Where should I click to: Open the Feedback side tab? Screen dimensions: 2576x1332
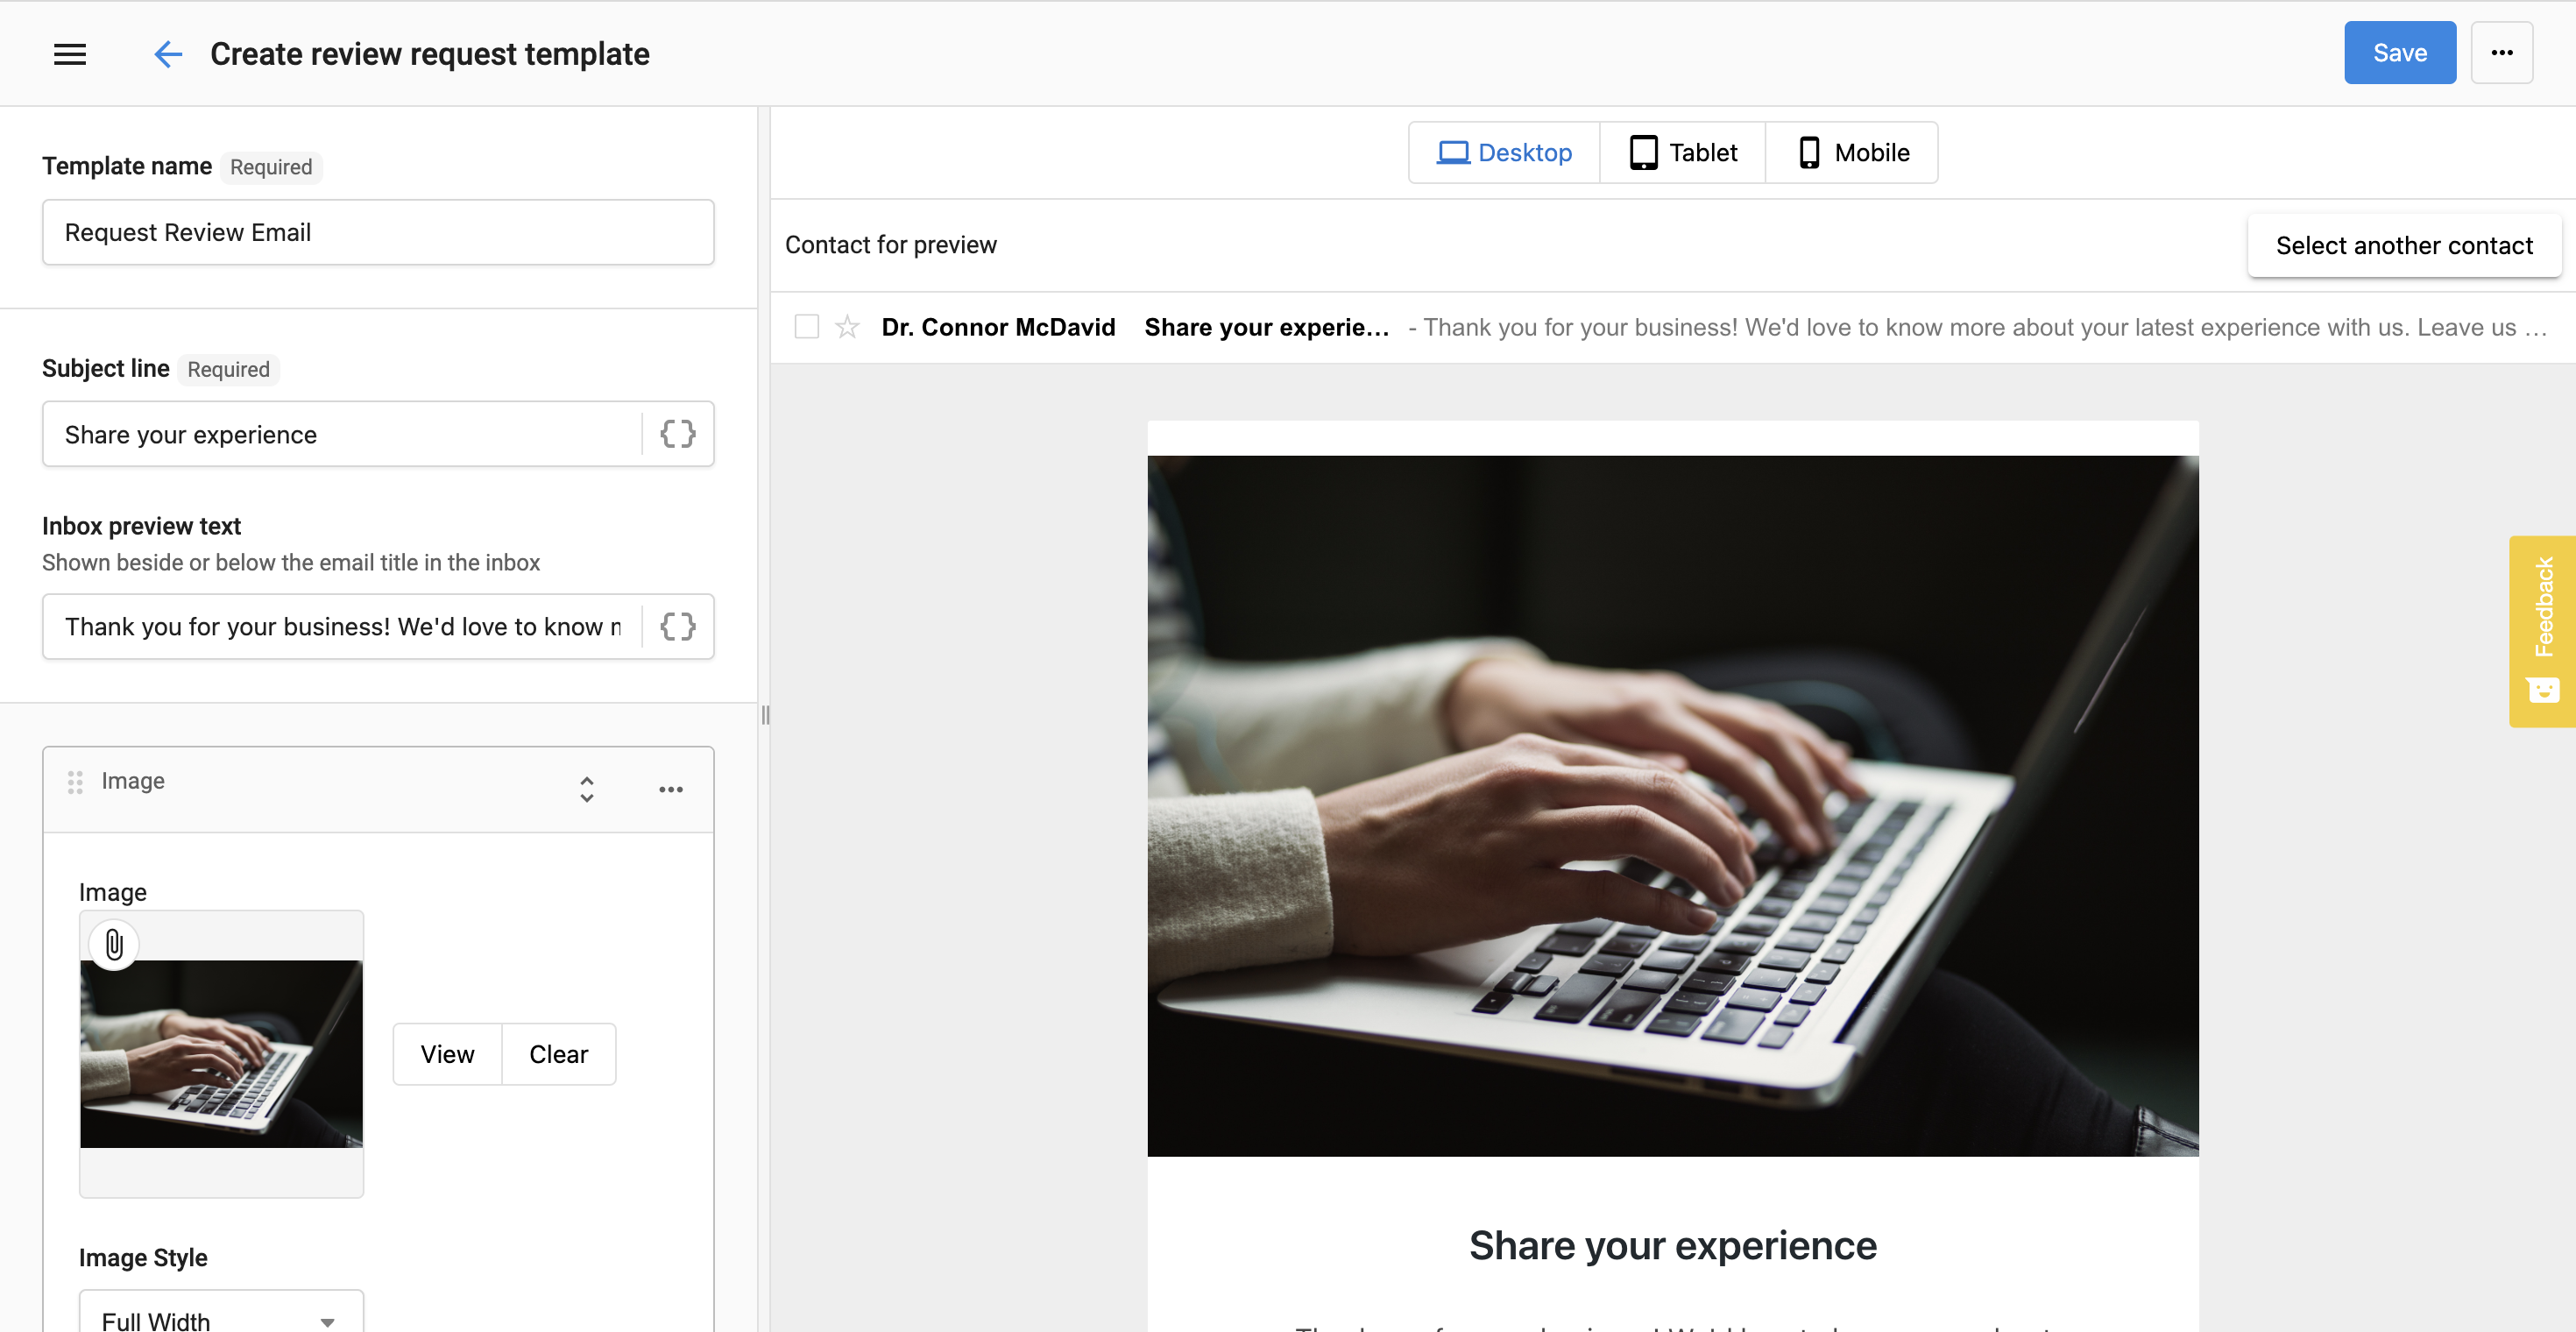point(2542,631)
